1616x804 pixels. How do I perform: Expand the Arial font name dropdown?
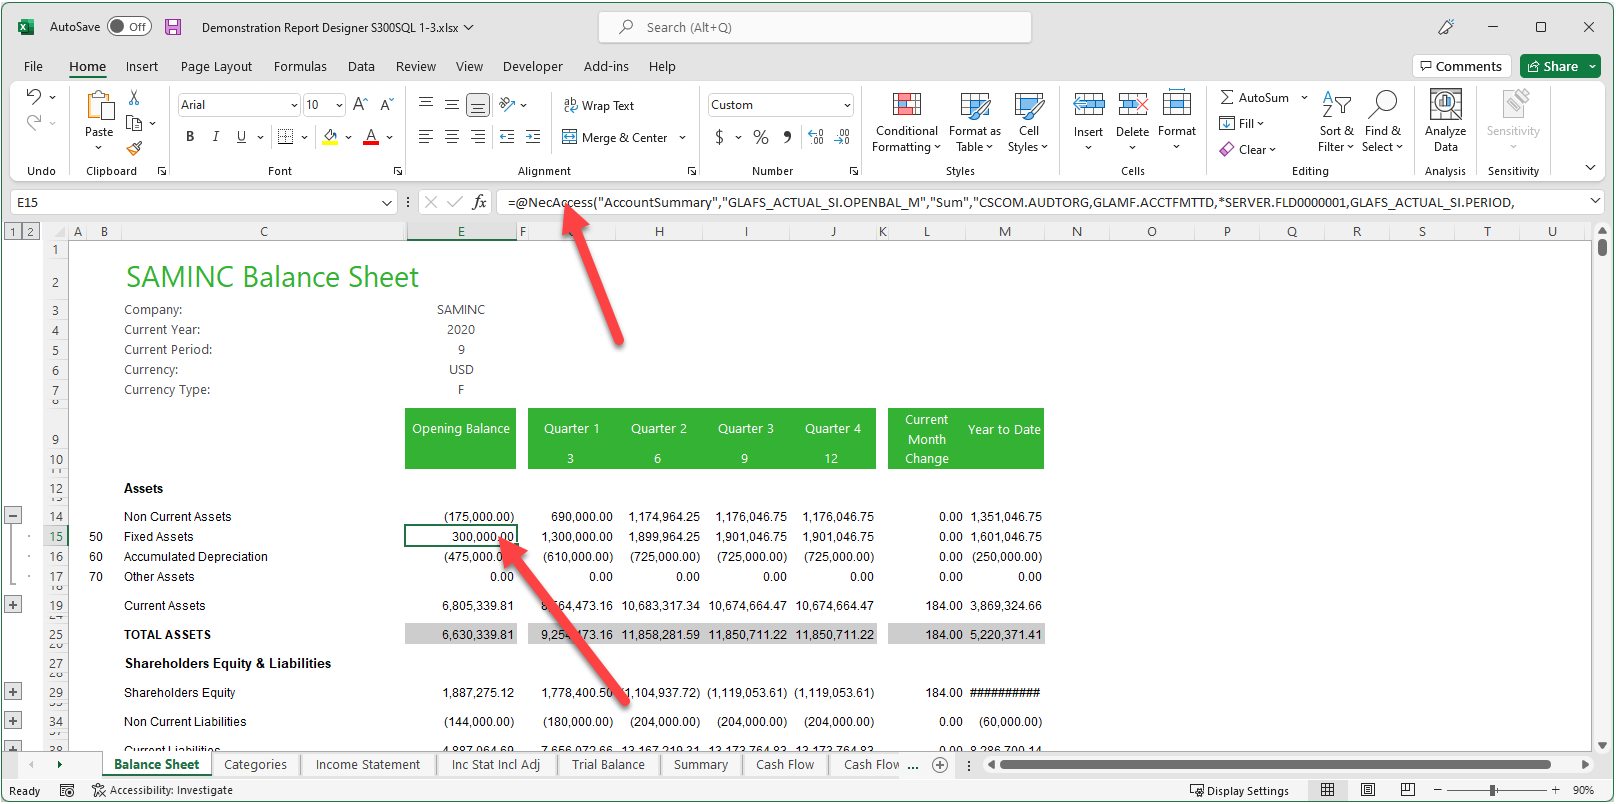294,105
